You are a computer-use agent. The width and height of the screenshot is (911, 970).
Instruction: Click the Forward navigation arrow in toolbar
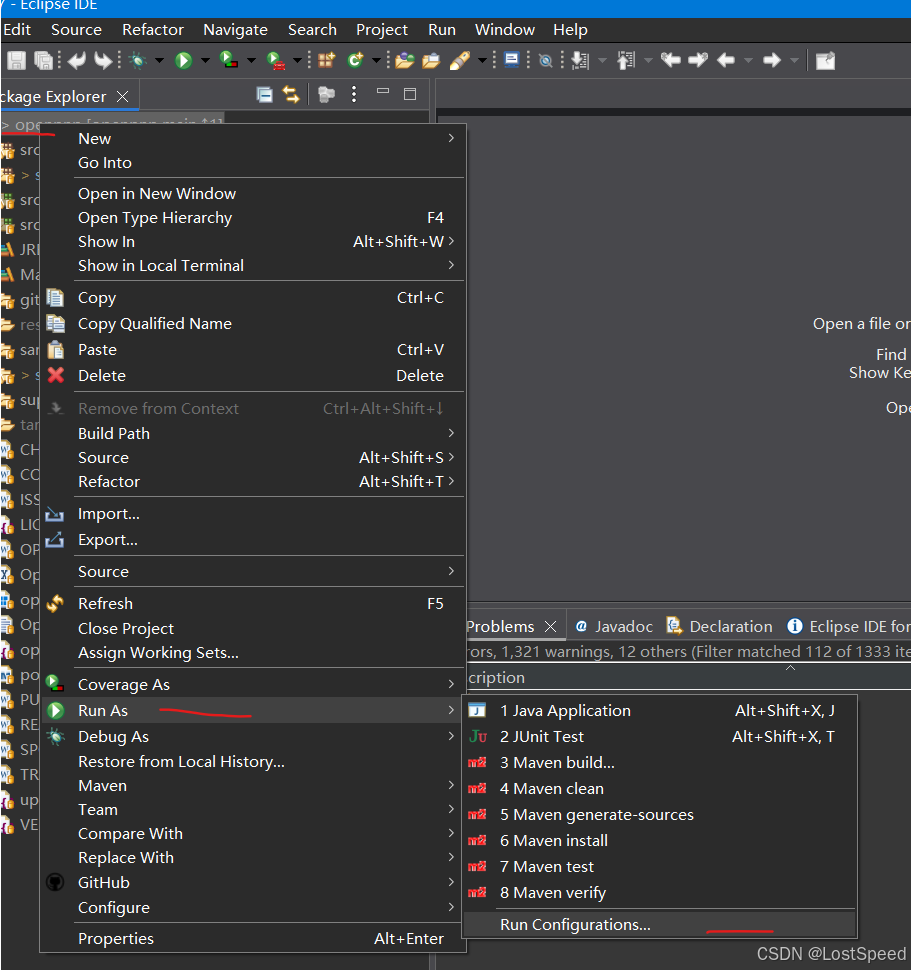click(x=772, y=60)
